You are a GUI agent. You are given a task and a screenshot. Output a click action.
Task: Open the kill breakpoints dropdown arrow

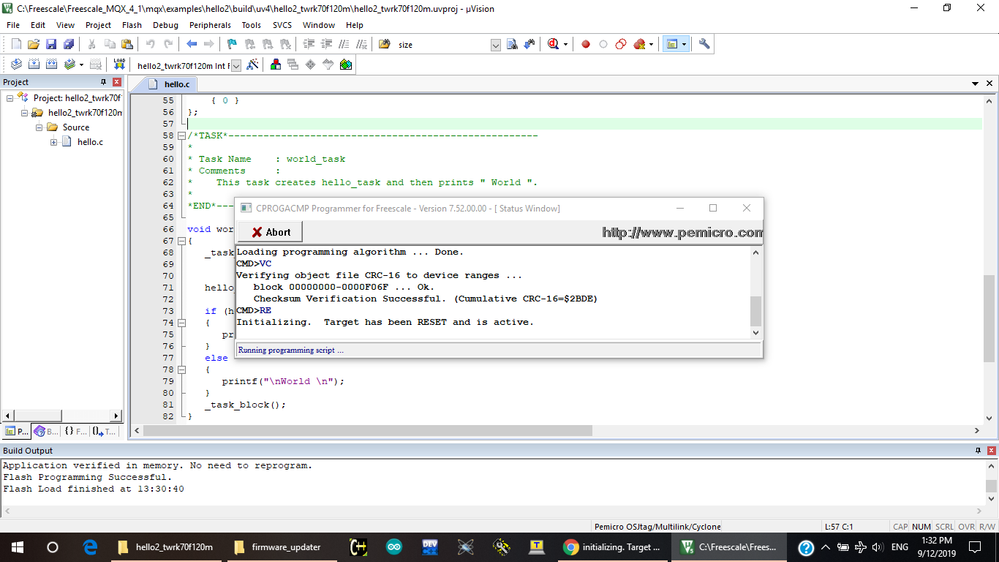(651, 45)
